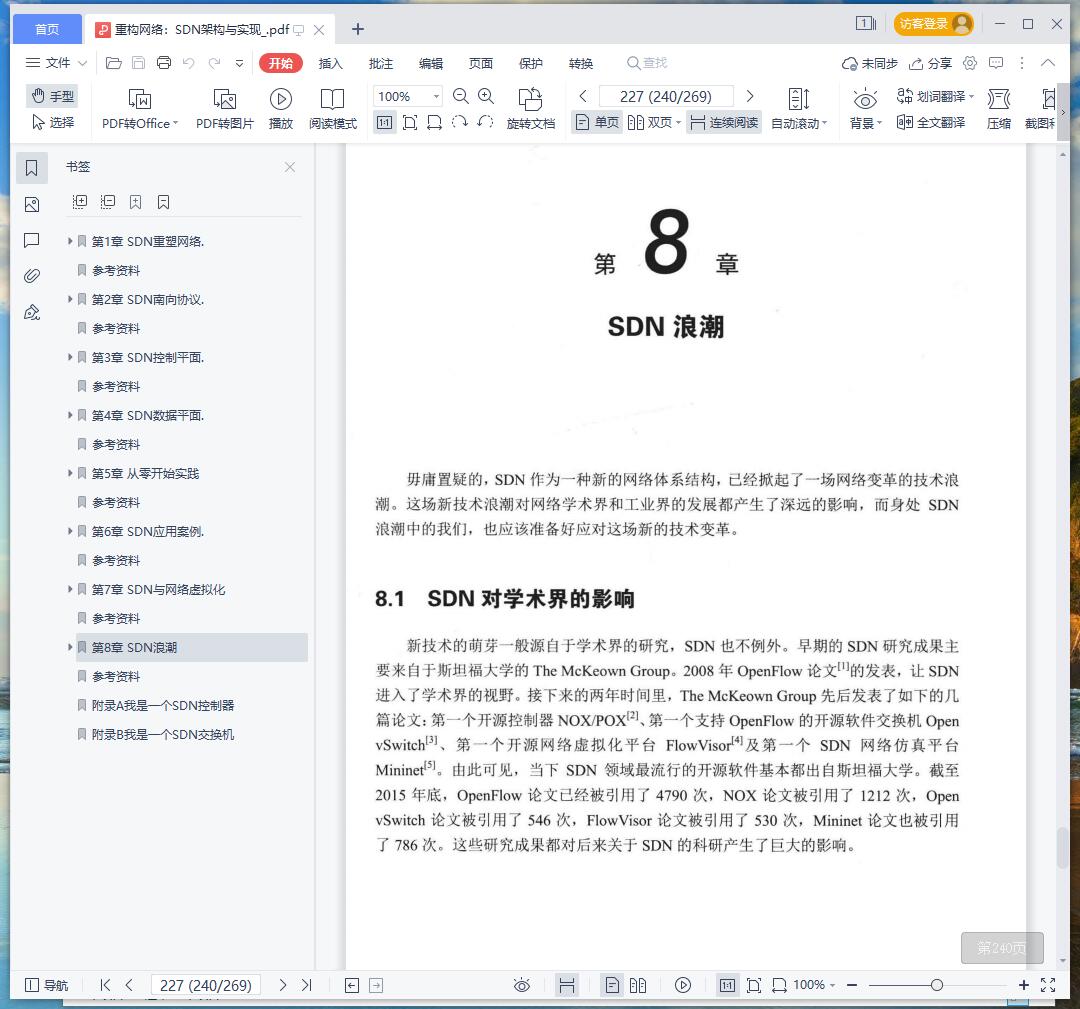Open the 文件 menu dropdown
1080x1009 pixels.
(56, 63)
